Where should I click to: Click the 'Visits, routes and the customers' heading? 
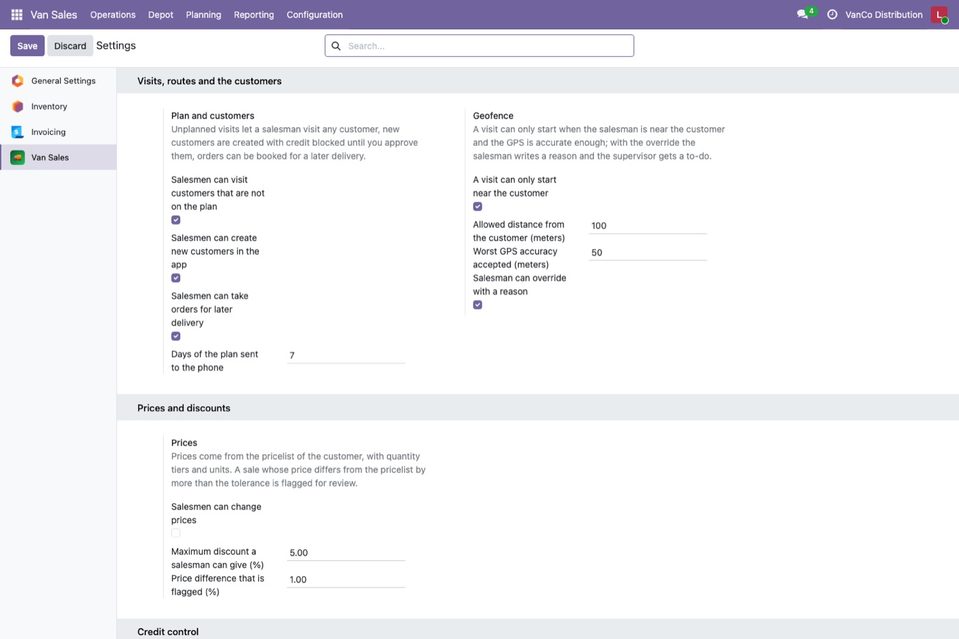pos(209,81)
